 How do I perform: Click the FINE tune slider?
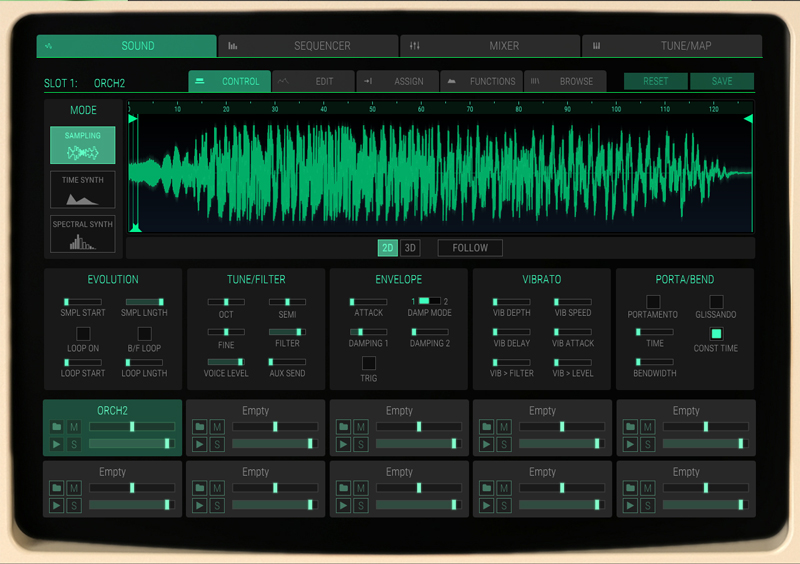[226, 332]
